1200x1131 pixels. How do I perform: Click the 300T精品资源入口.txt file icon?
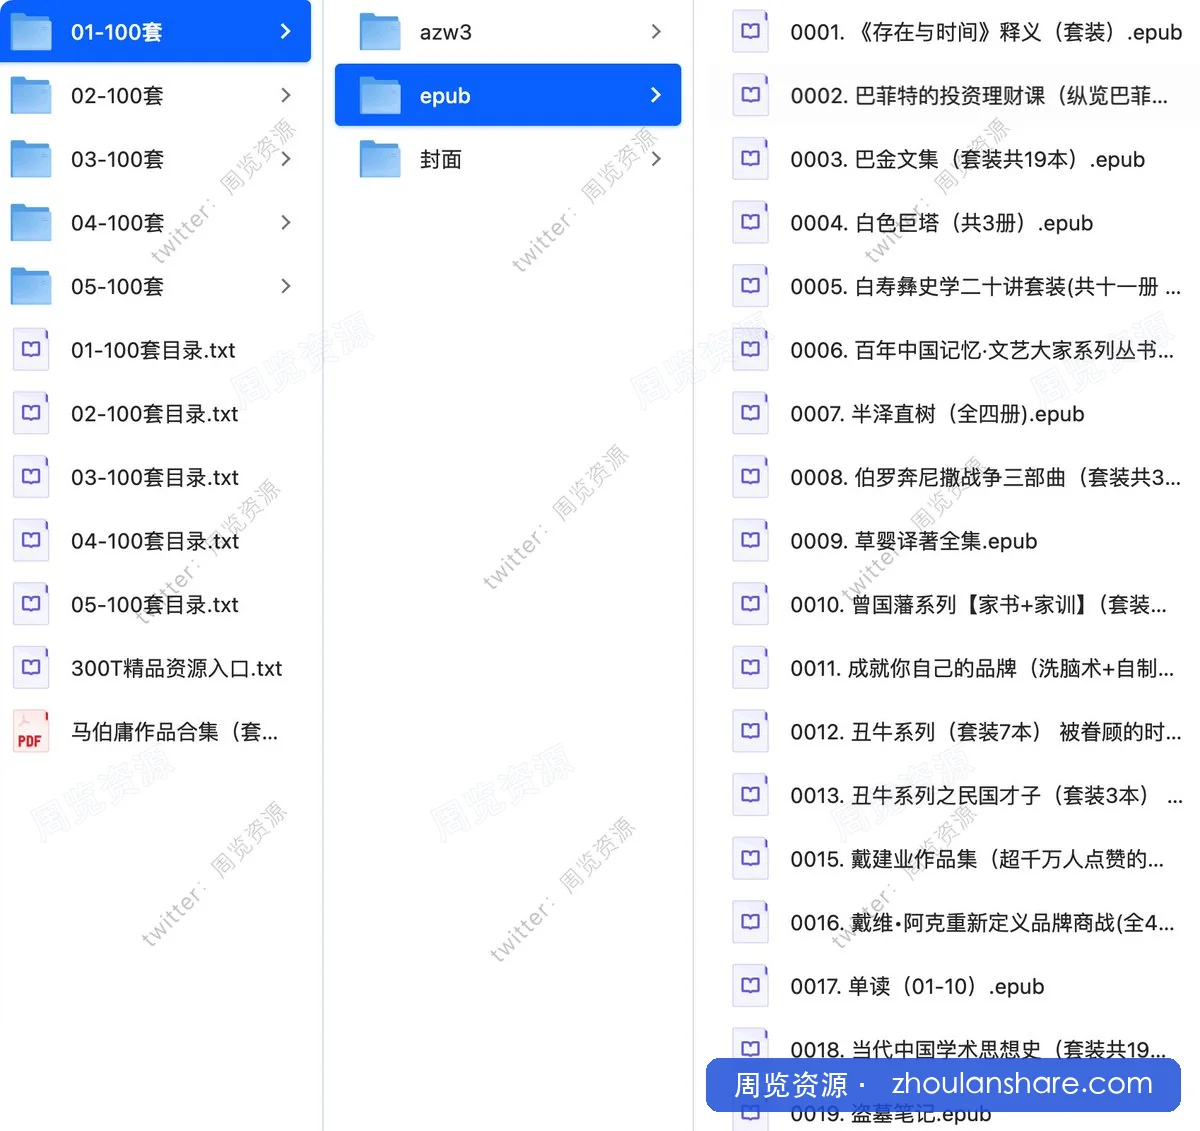point(31,668)
